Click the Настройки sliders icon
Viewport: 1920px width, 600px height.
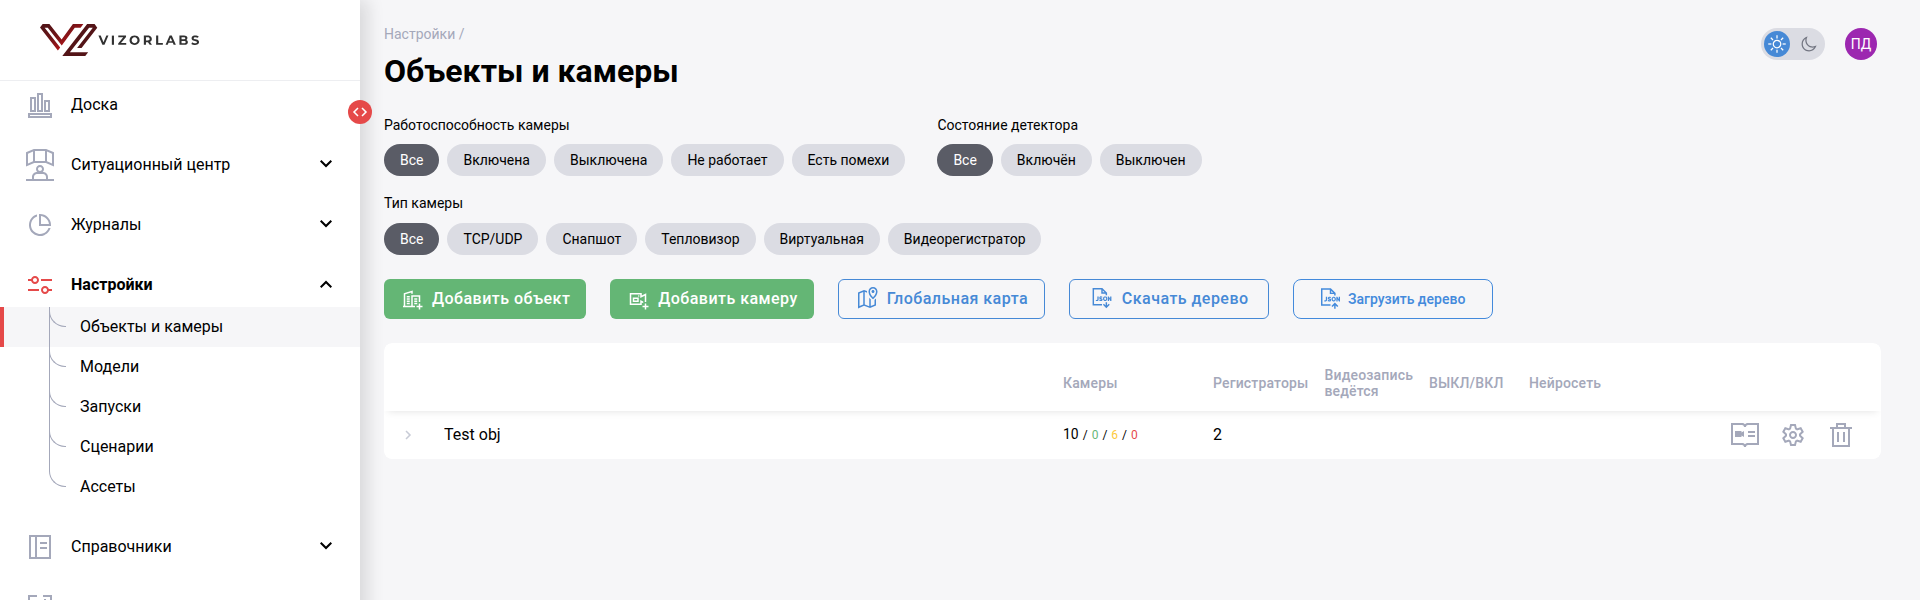click(40, 285)
